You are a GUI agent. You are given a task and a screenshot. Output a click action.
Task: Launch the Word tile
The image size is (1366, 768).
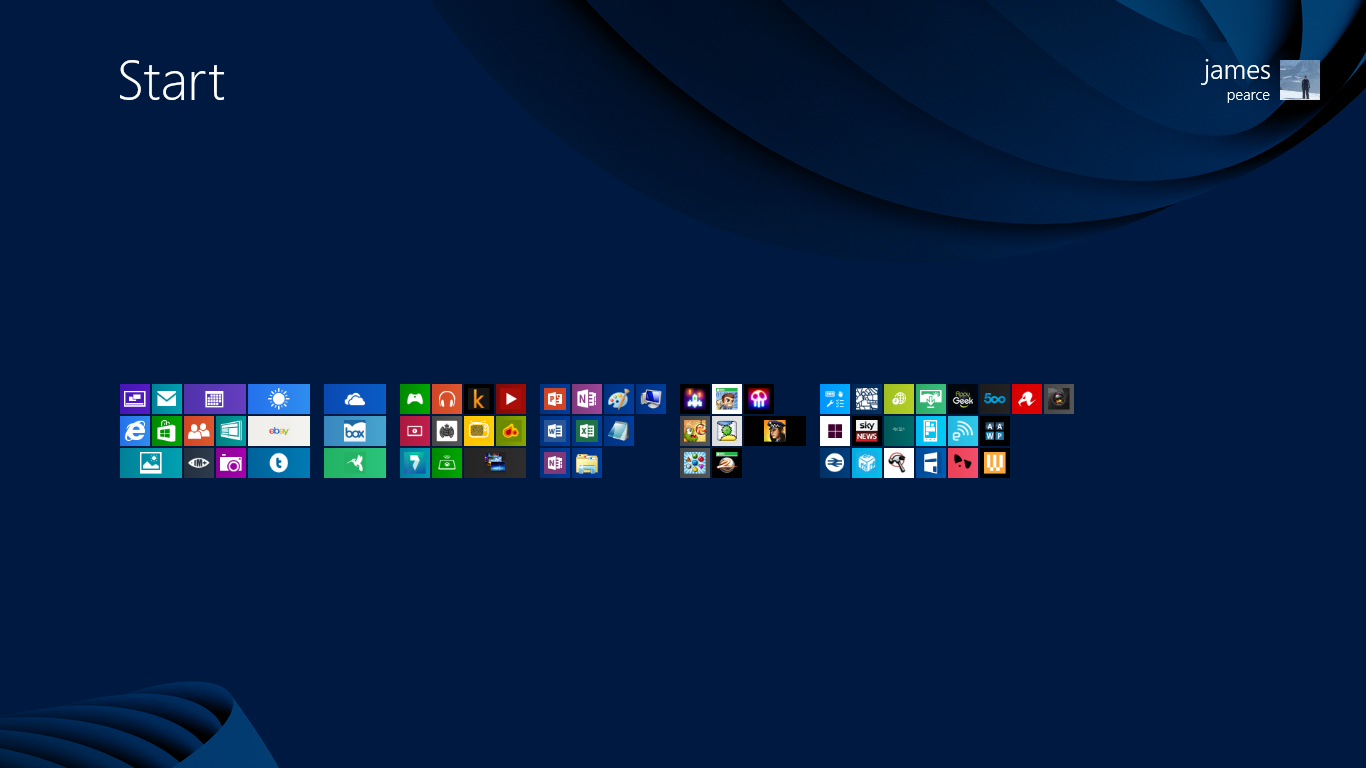coord(555,431)
